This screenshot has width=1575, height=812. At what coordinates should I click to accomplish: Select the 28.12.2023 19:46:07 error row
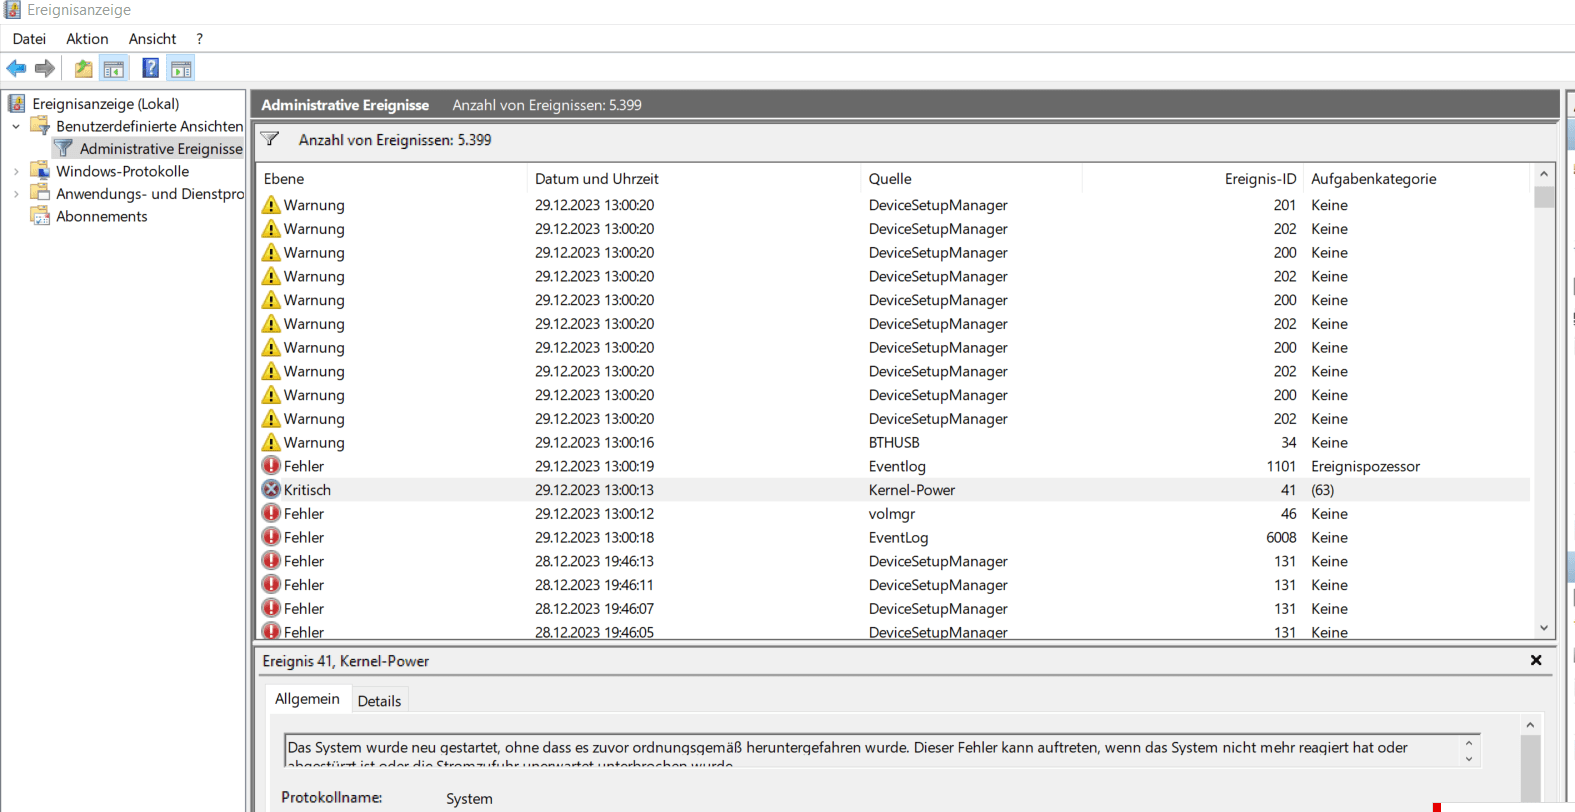[893, 608]
